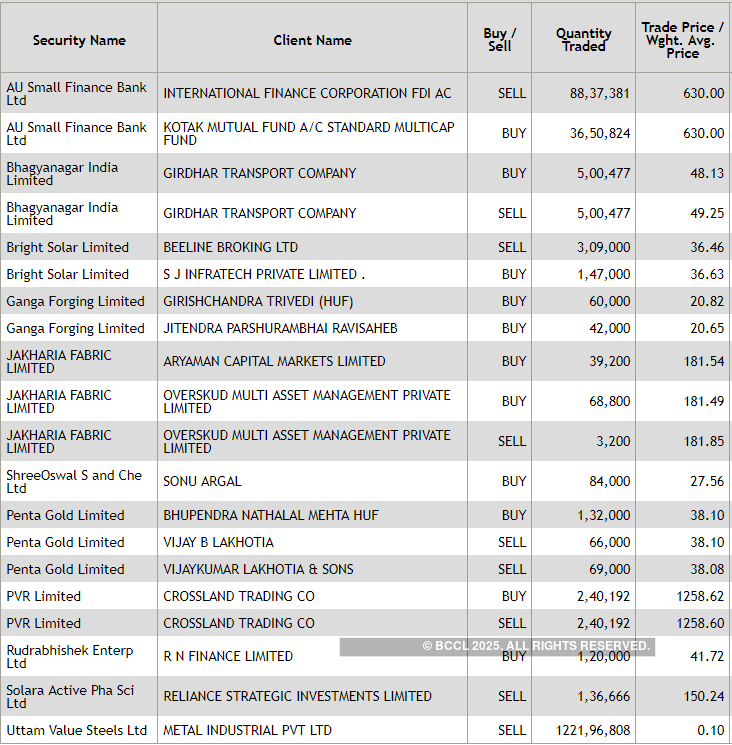Viewport: 732px width, 745px height.
Task: Select Vijaykumar Lakhotia & Sons client cell
Action: point(258,569)
